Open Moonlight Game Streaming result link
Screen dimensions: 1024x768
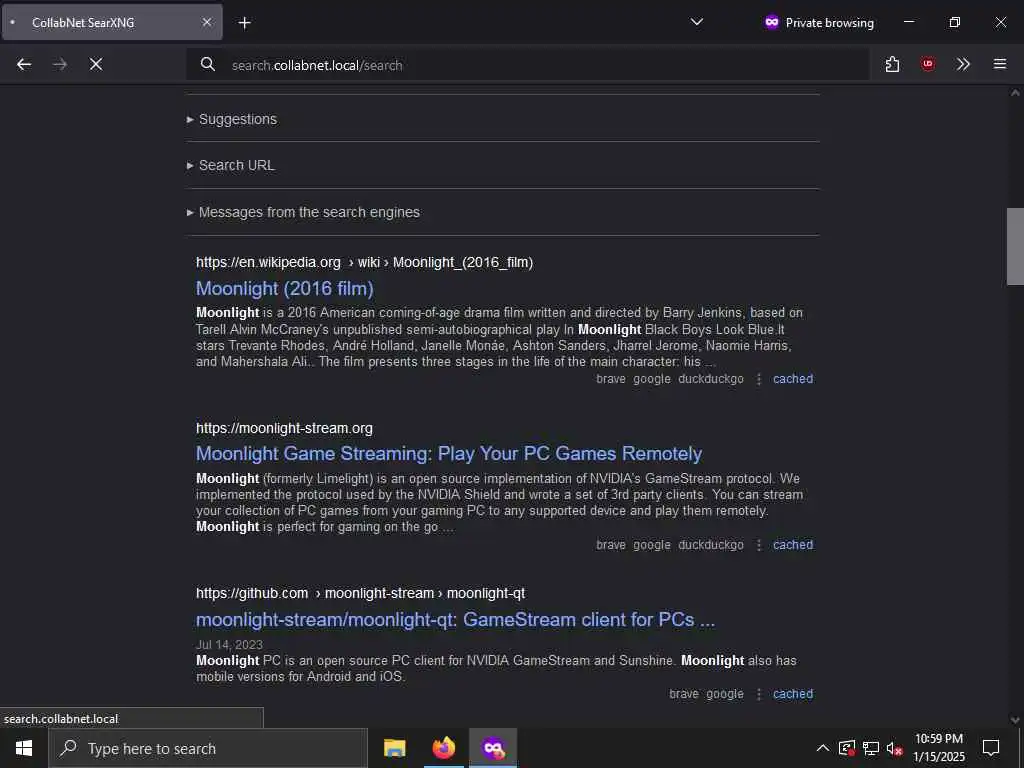point(449,453)
